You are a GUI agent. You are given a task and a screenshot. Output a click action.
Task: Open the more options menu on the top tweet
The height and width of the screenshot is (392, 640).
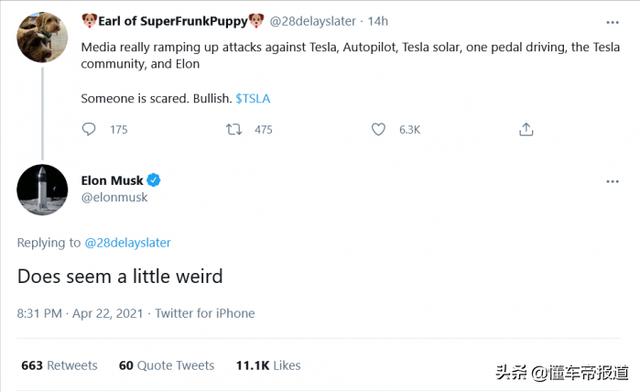pyautogui.click(x=612, y=22)
